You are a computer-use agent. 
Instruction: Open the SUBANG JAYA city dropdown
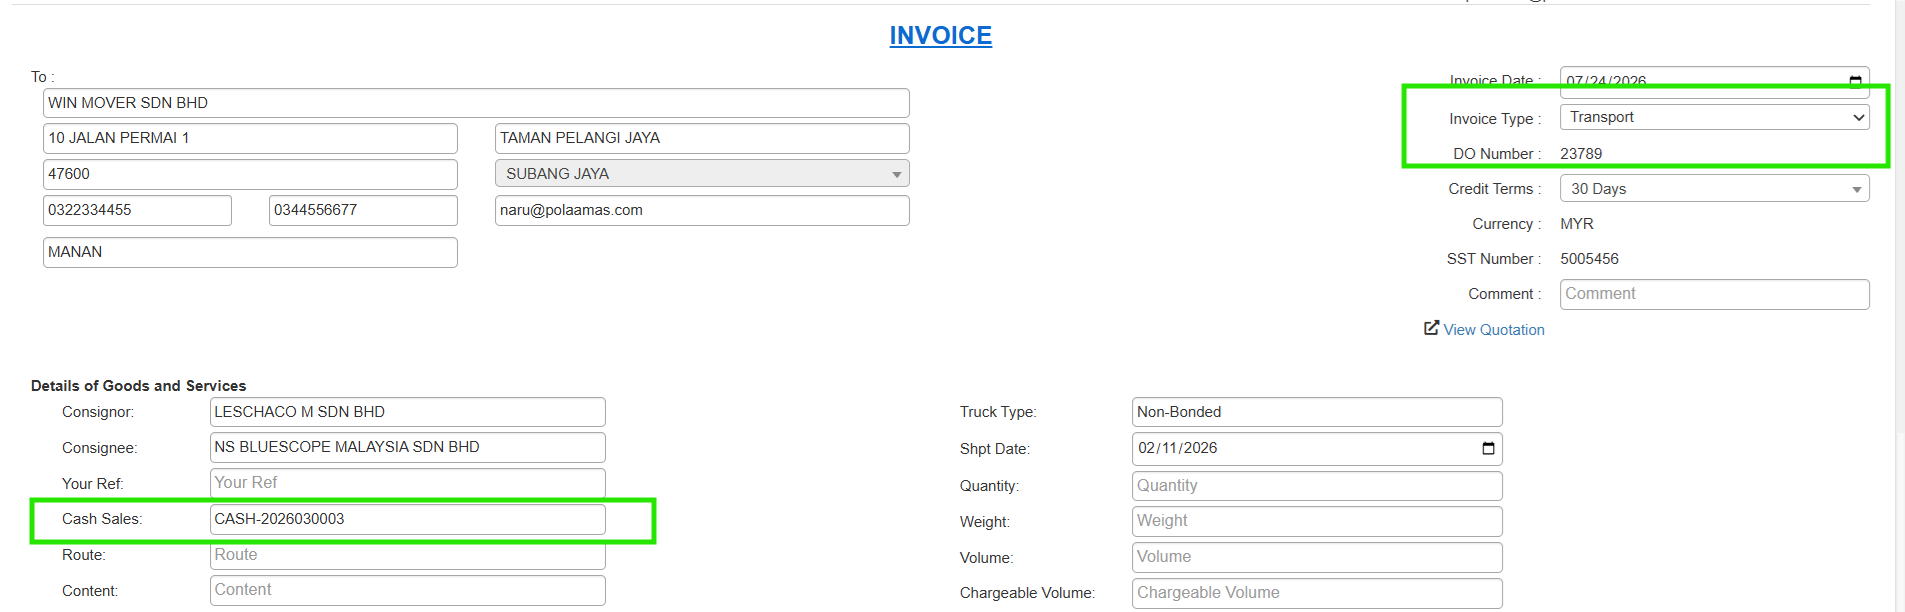coord(702,174)
